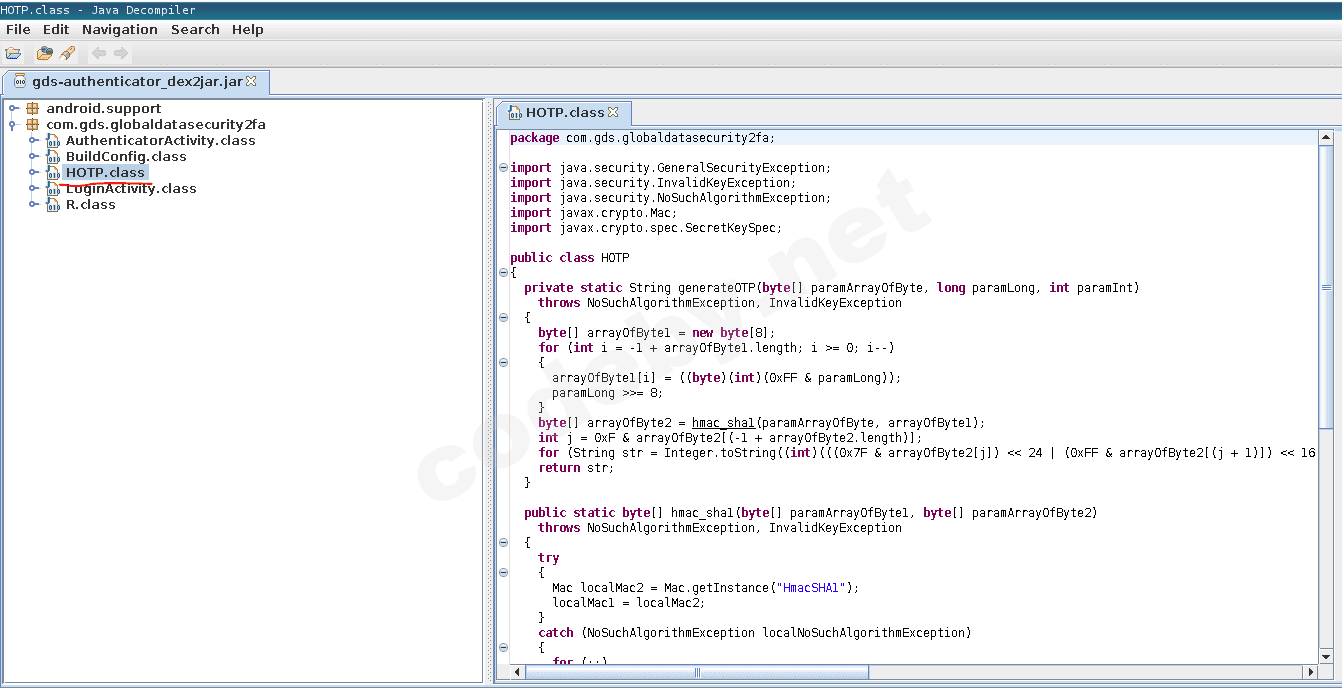Expand the AuthenticatorActivity.class node
This screenshot has height=688, width=1342.
(x=33, y=140)
